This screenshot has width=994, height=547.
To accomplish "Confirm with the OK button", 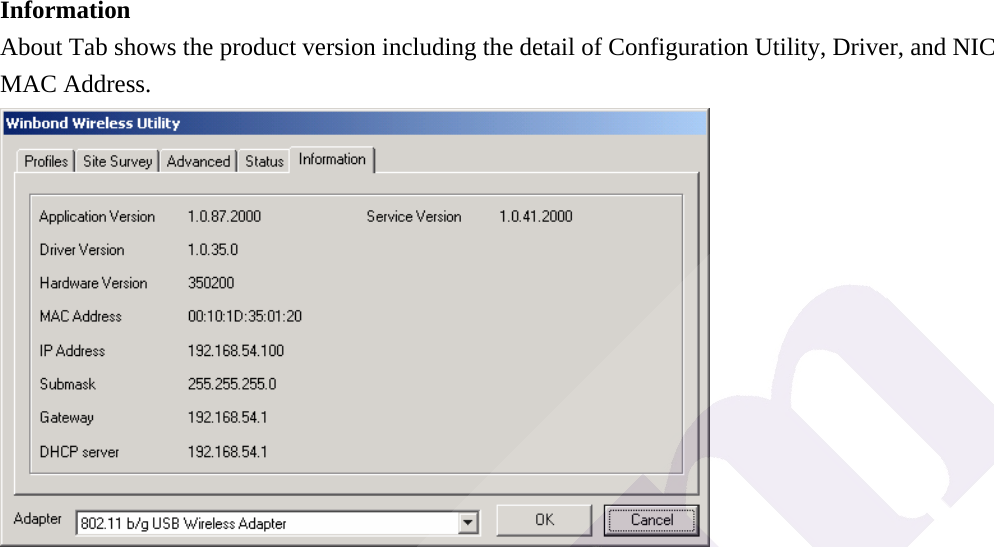I will [x=544, y=520].
